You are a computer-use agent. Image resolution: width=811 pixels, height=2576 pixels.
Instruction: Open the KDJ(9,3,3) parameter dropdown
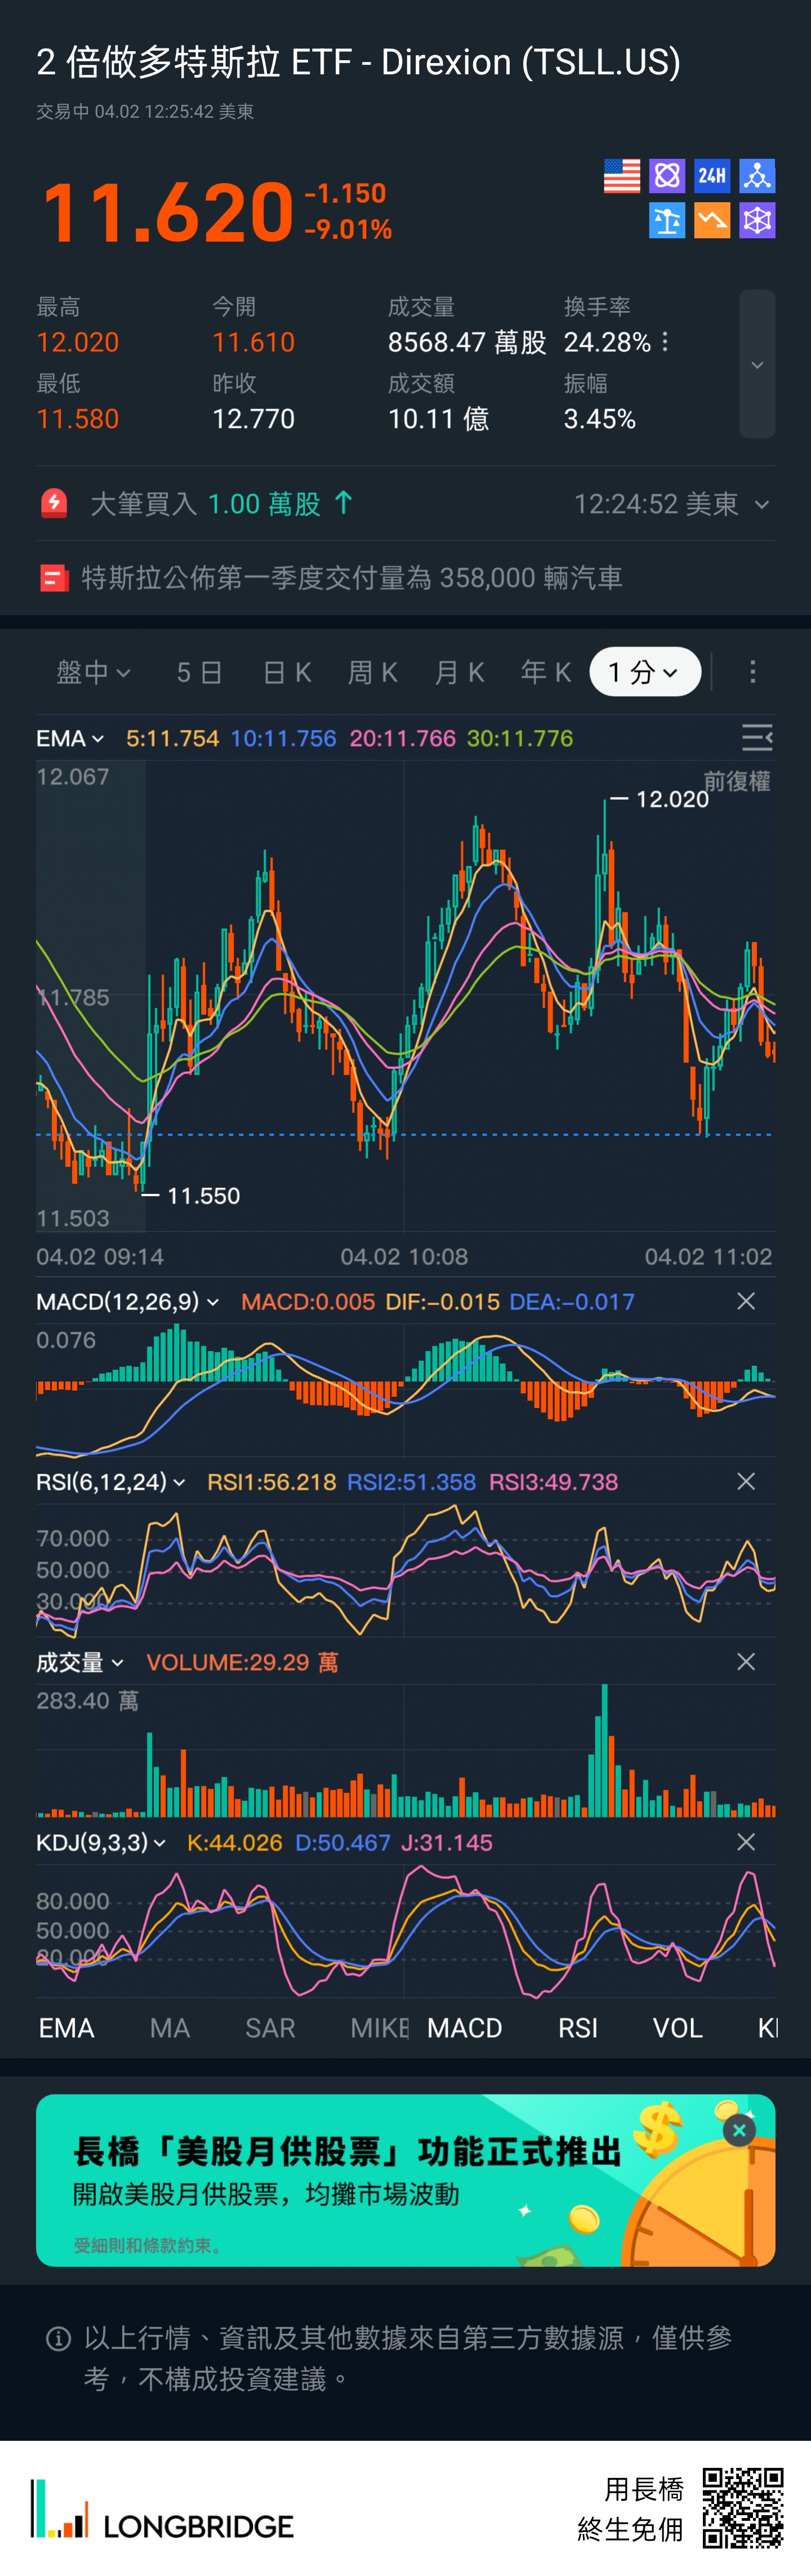pos(101,1842)
